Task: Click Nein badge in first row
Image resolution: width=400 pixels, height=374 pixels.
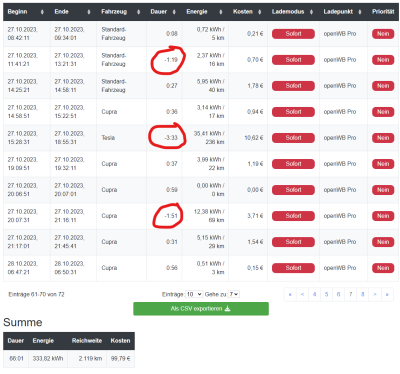Action: [383, 34]
